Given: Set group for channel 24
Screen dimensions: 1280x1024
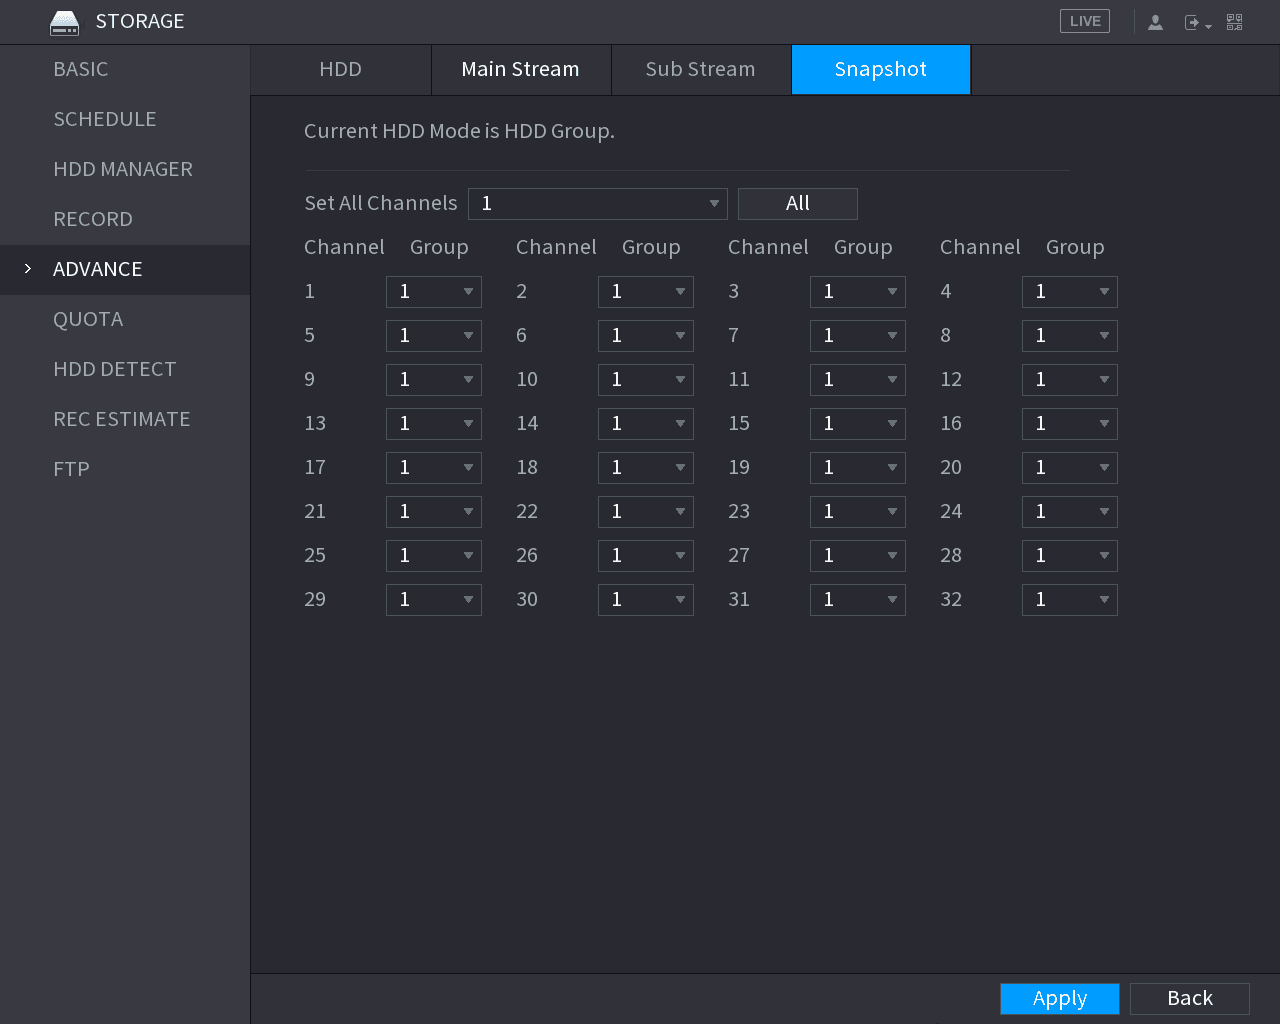Looking at the screenshot, I should tap(1070, 511).
